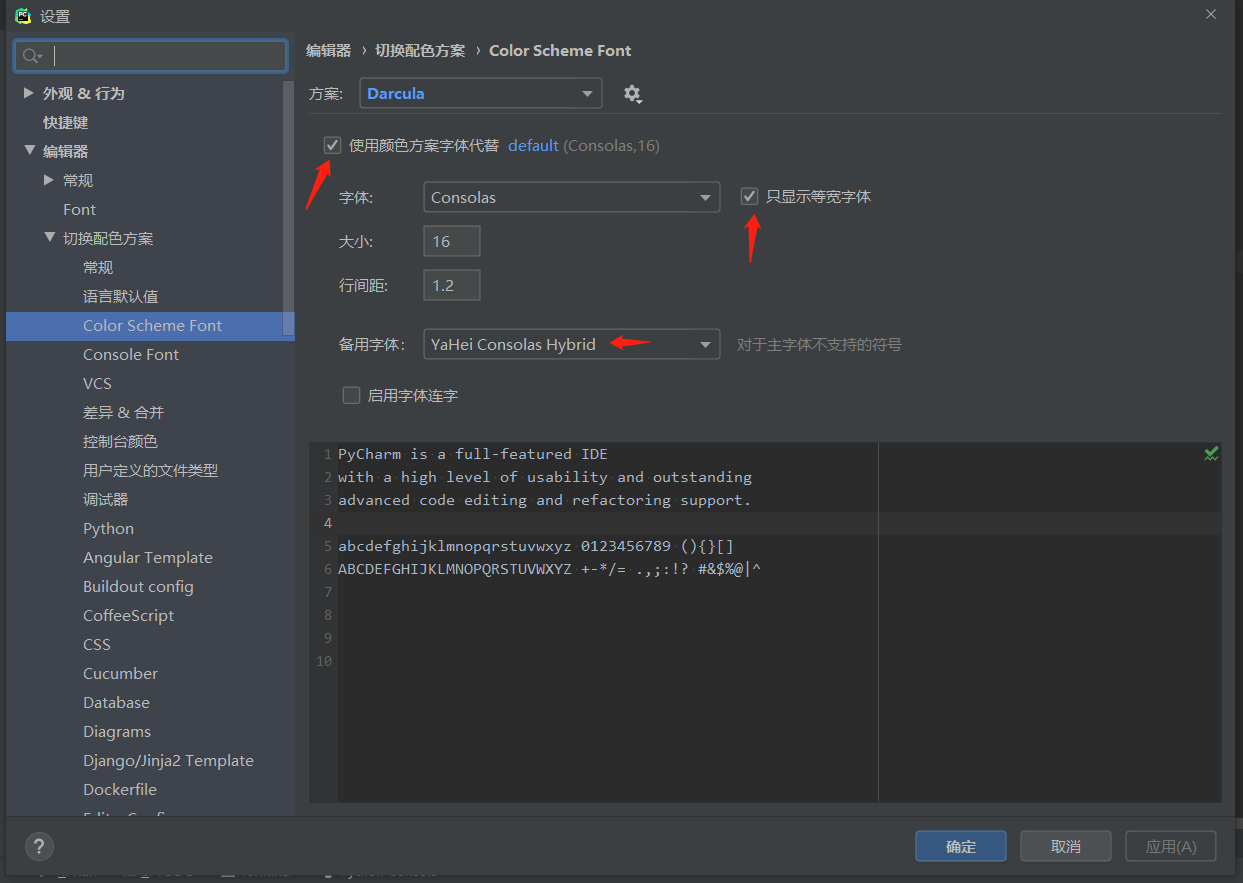Click the help question mark button
This screenshot has height=883, width=1243.
pyautogui.click(x=39, y=846)
